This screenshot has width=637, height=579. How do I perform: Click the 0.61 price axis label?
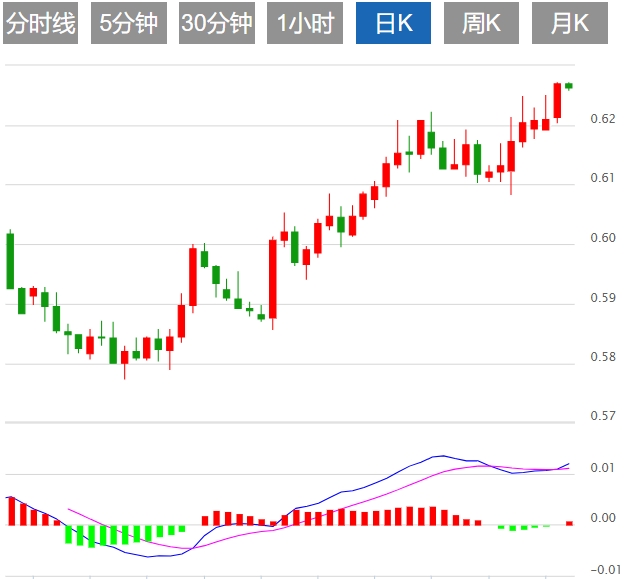[603, 178]
